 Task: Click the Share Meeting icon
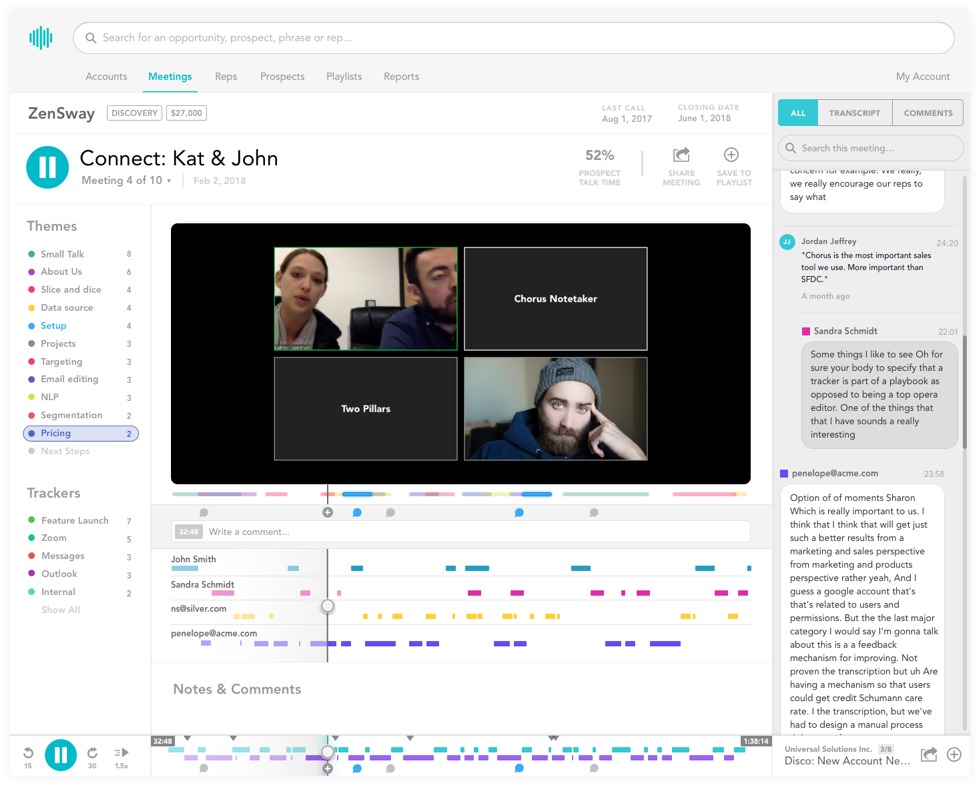(681, 155)
